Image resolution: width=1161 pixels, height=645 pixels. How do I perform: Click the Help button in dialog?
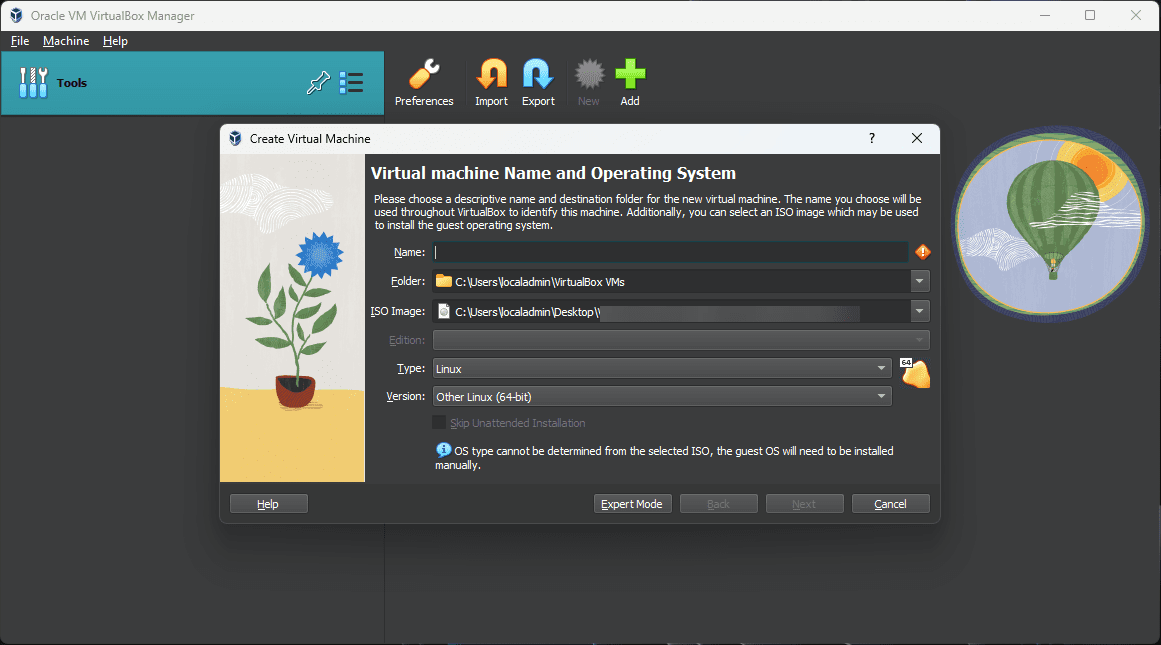(x=269, y=504)
